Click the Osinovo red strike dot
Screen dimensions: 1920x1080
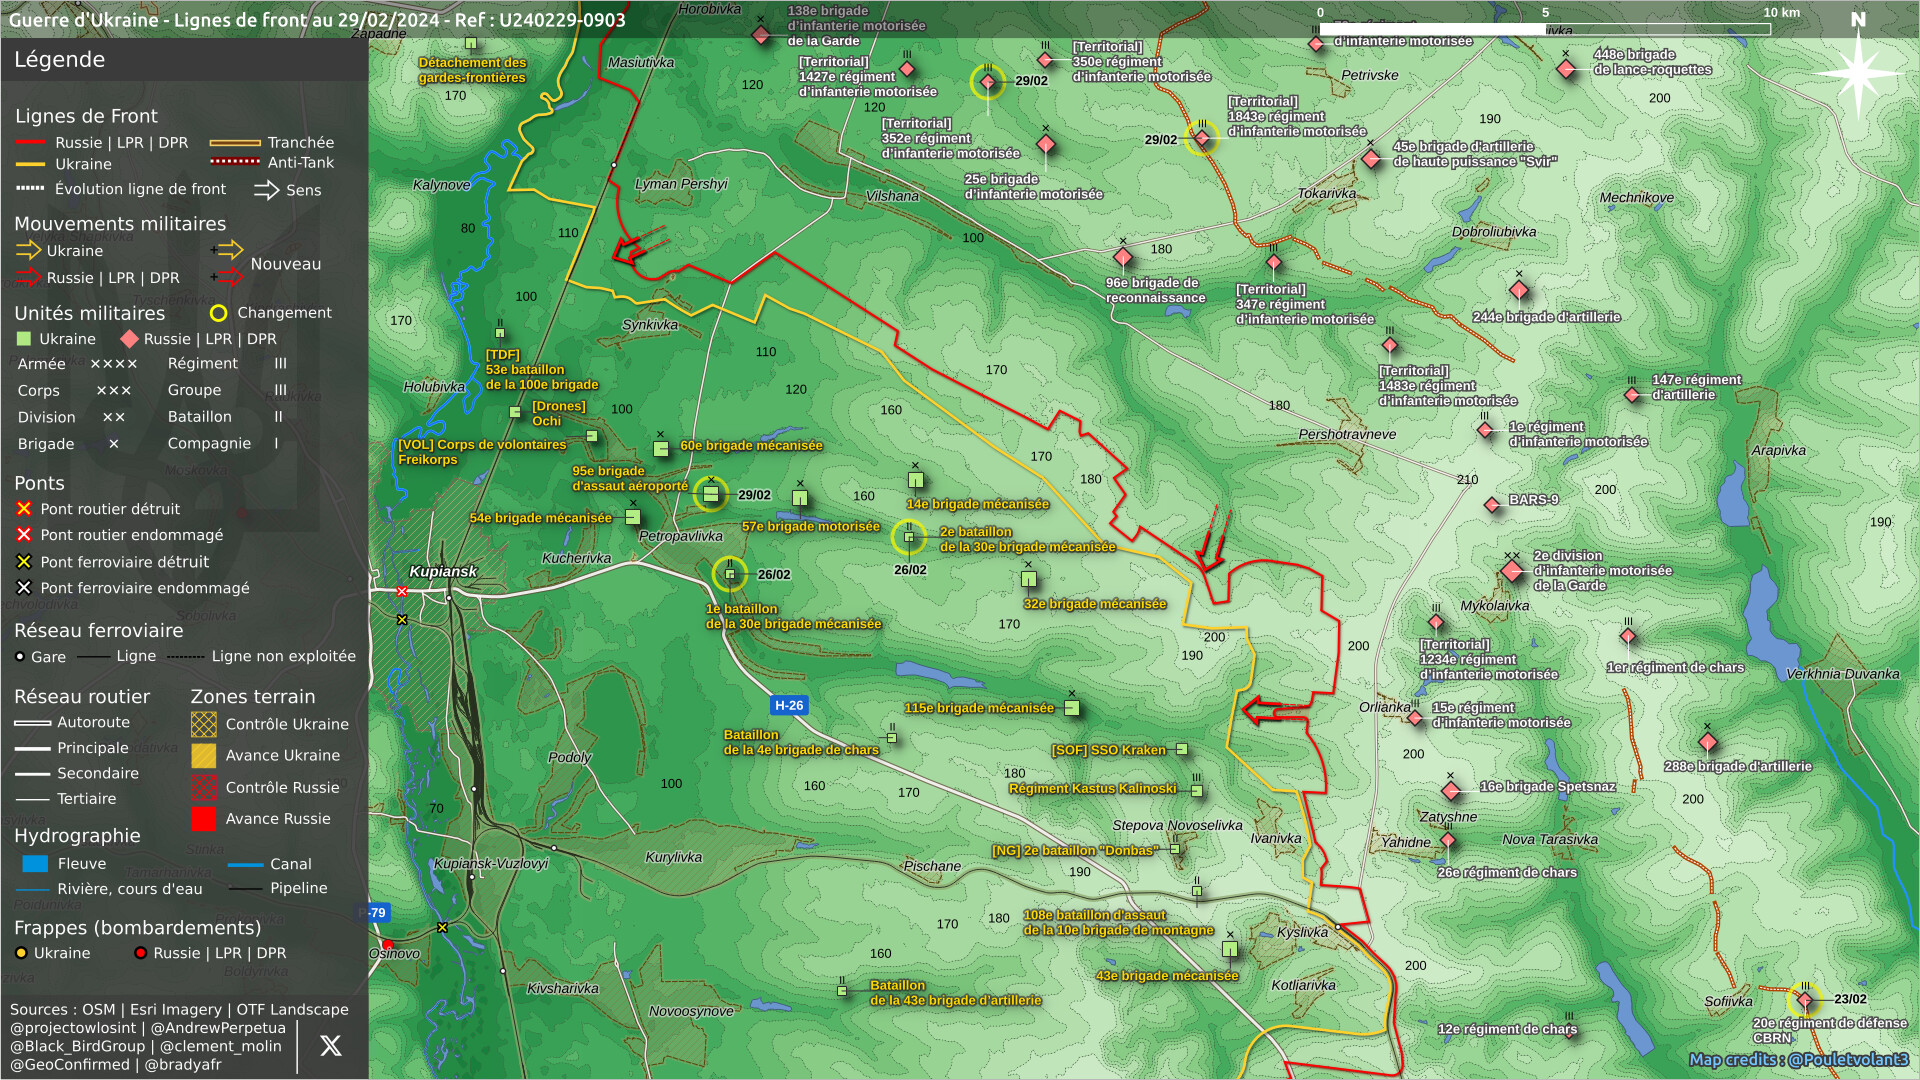click(388, 945)
